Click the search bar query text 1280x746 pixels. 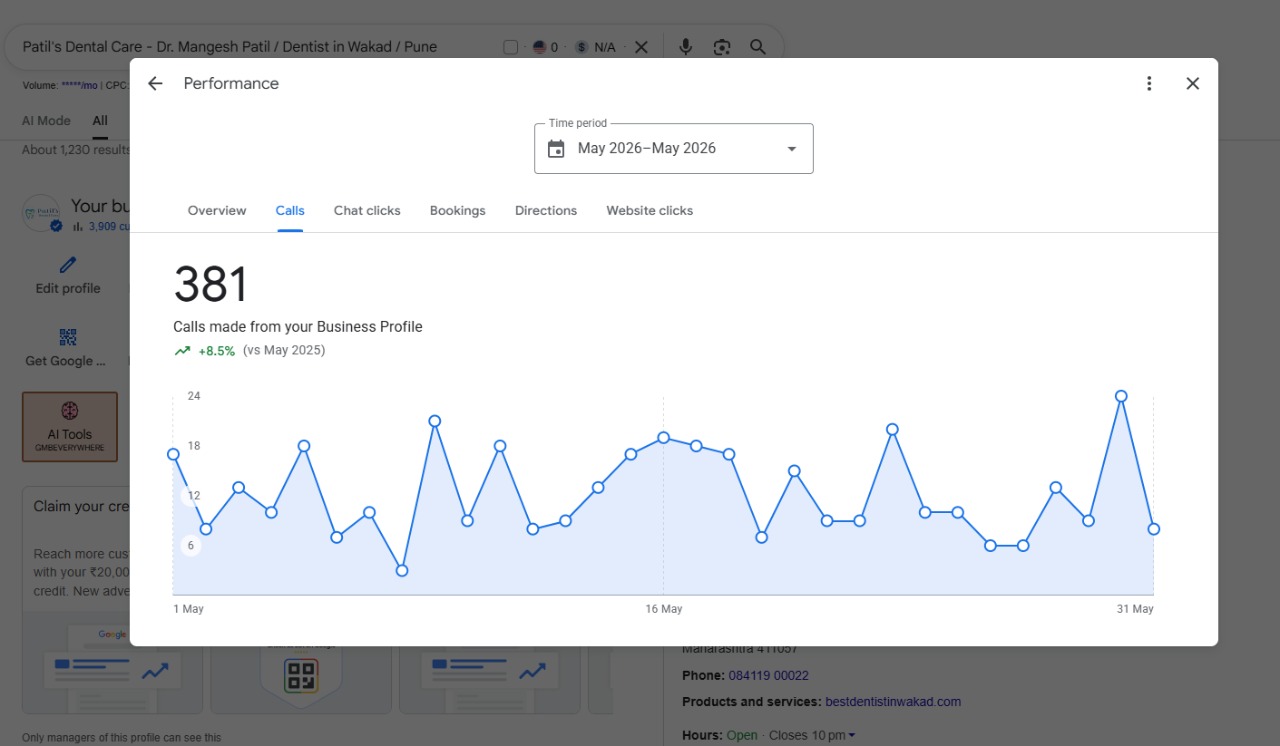229,47
